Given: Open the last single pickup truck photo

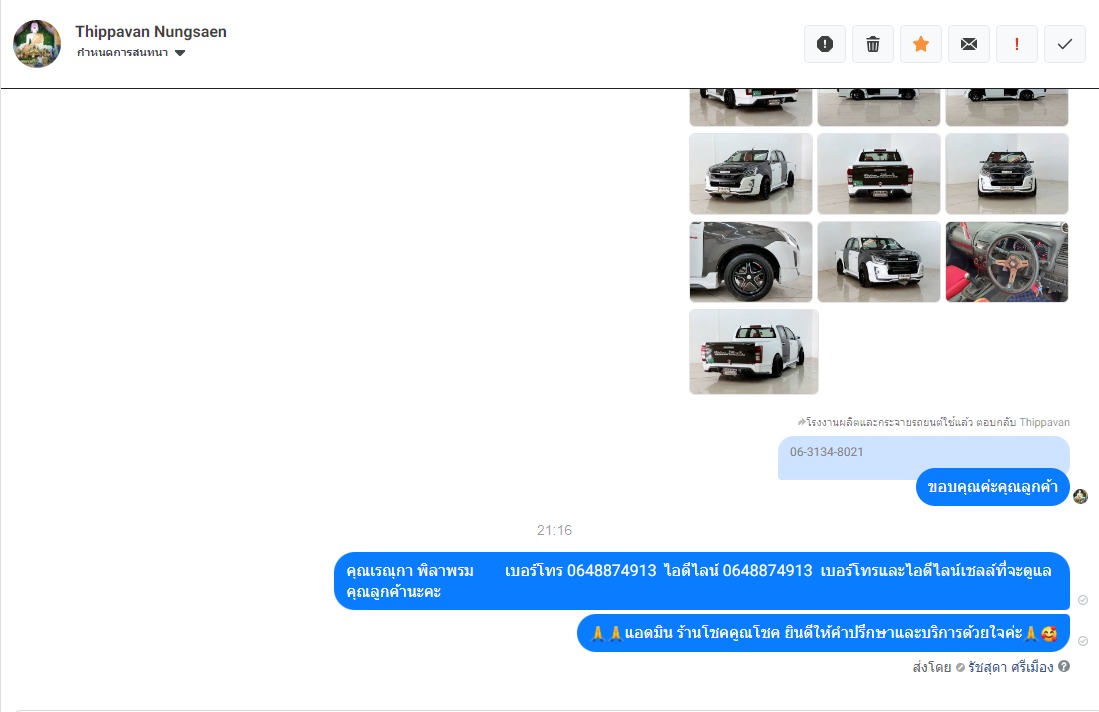Looking at the screenshot, I should tap(753, 352).
